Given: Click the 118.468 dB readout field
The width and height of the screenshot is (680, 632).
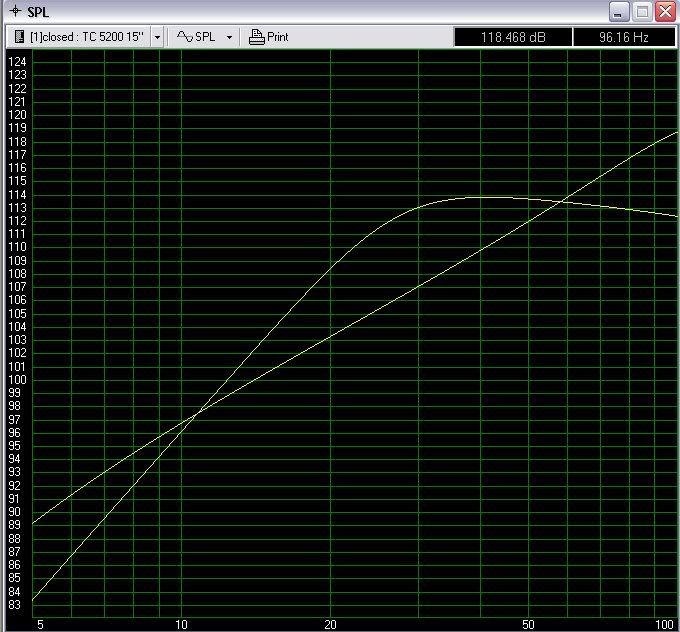Looking at the screenshot, I should coord(513,37).
